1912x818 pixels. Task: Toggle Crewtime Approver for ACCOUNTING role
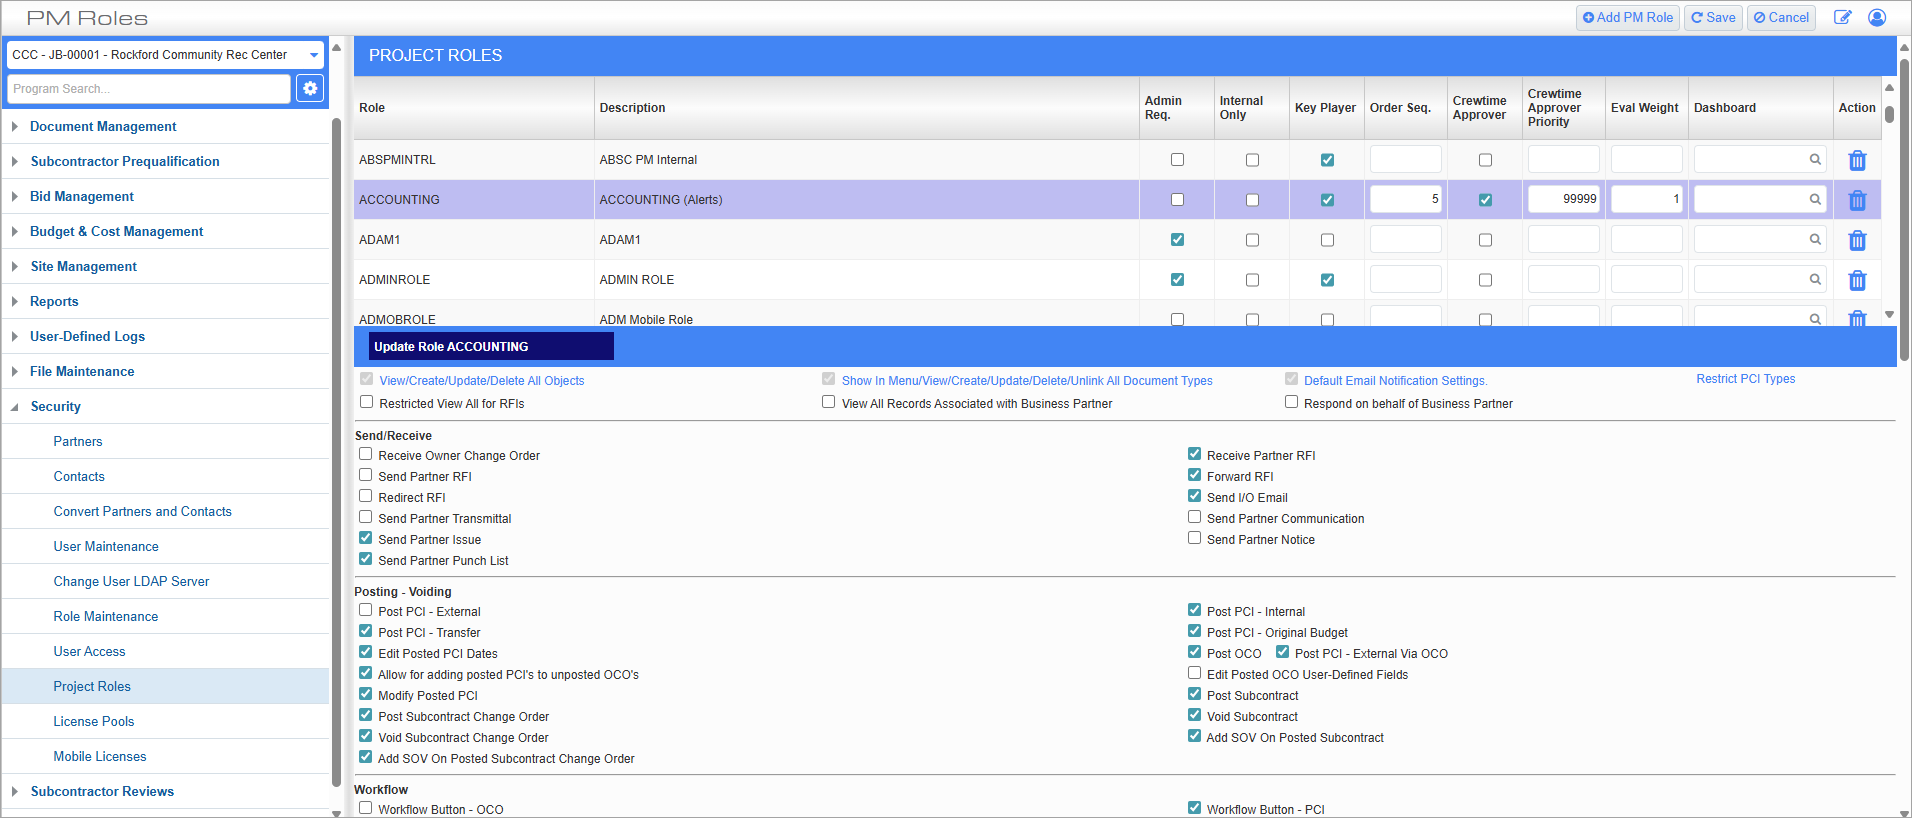coord(1485,200)
